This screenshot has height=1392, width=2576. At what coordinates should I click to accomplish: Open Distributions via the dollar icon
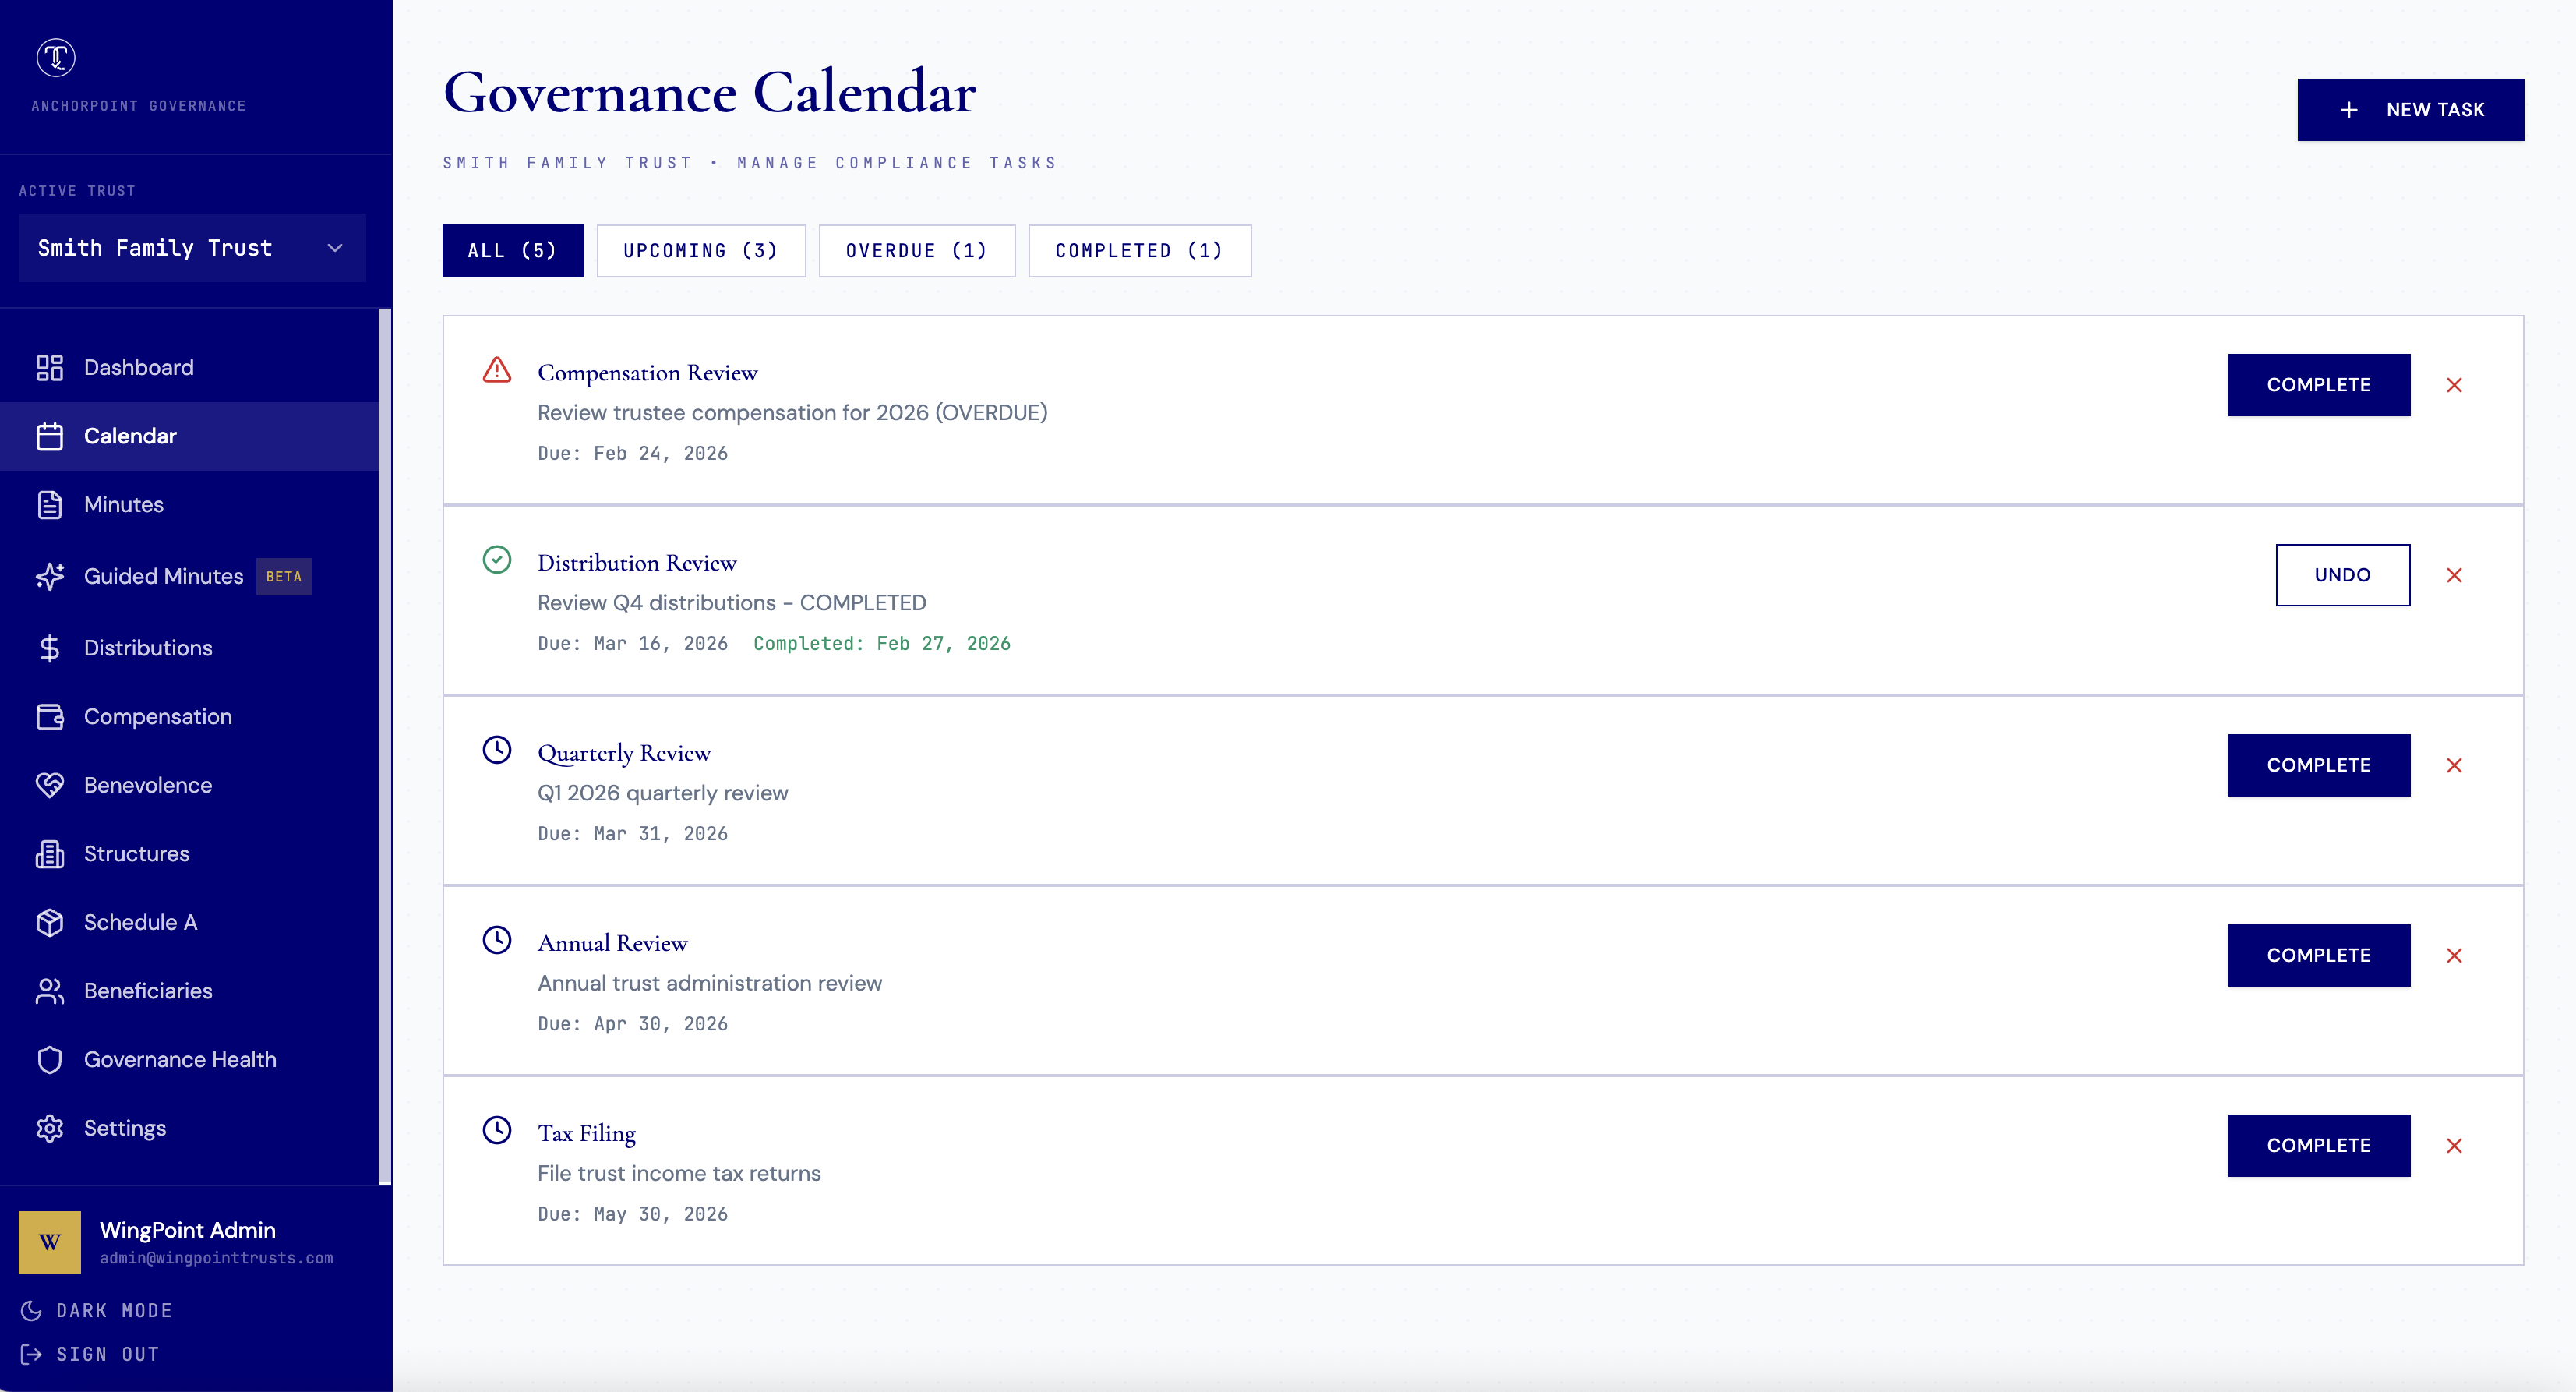49,648
